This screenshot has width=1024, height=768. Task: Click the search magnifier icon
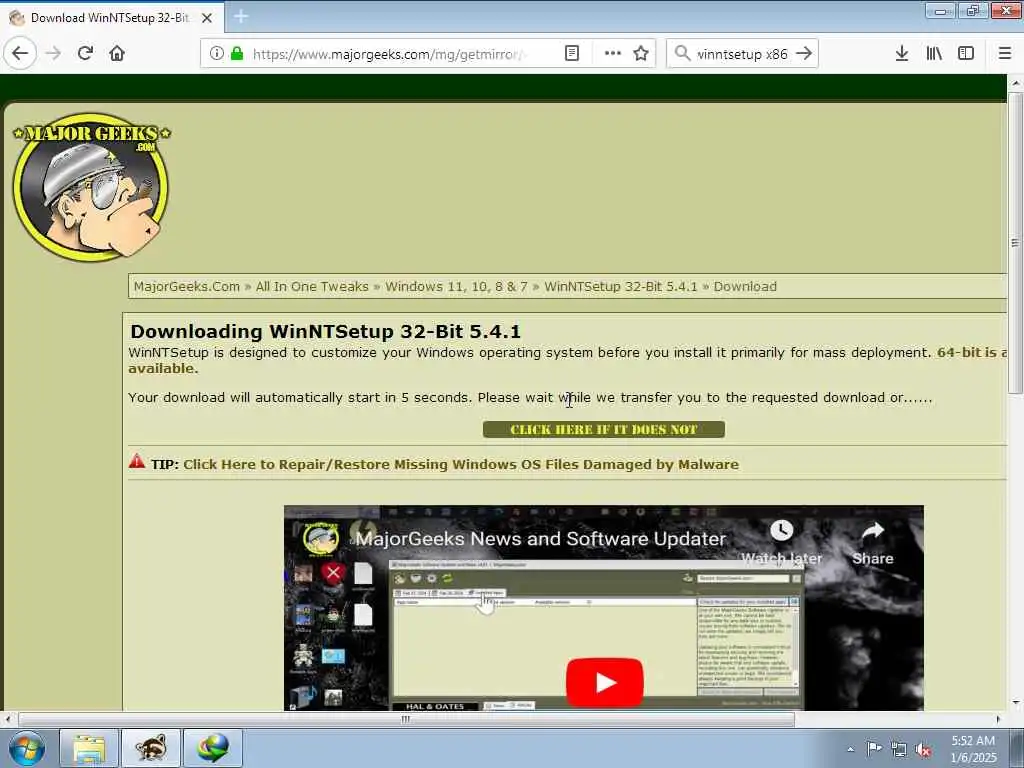pyautogui.click(x=682, y=54)
